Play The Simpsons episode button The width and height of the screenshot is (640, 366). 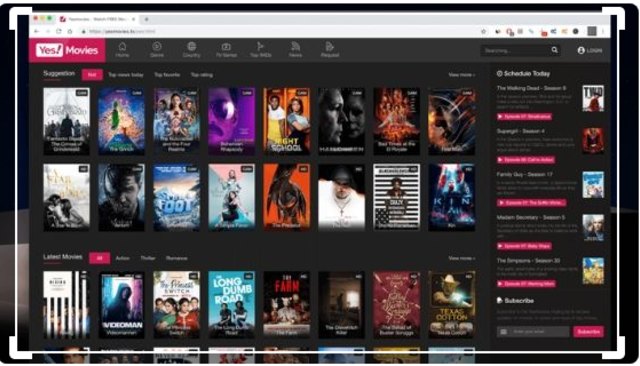tap(526, 284)
